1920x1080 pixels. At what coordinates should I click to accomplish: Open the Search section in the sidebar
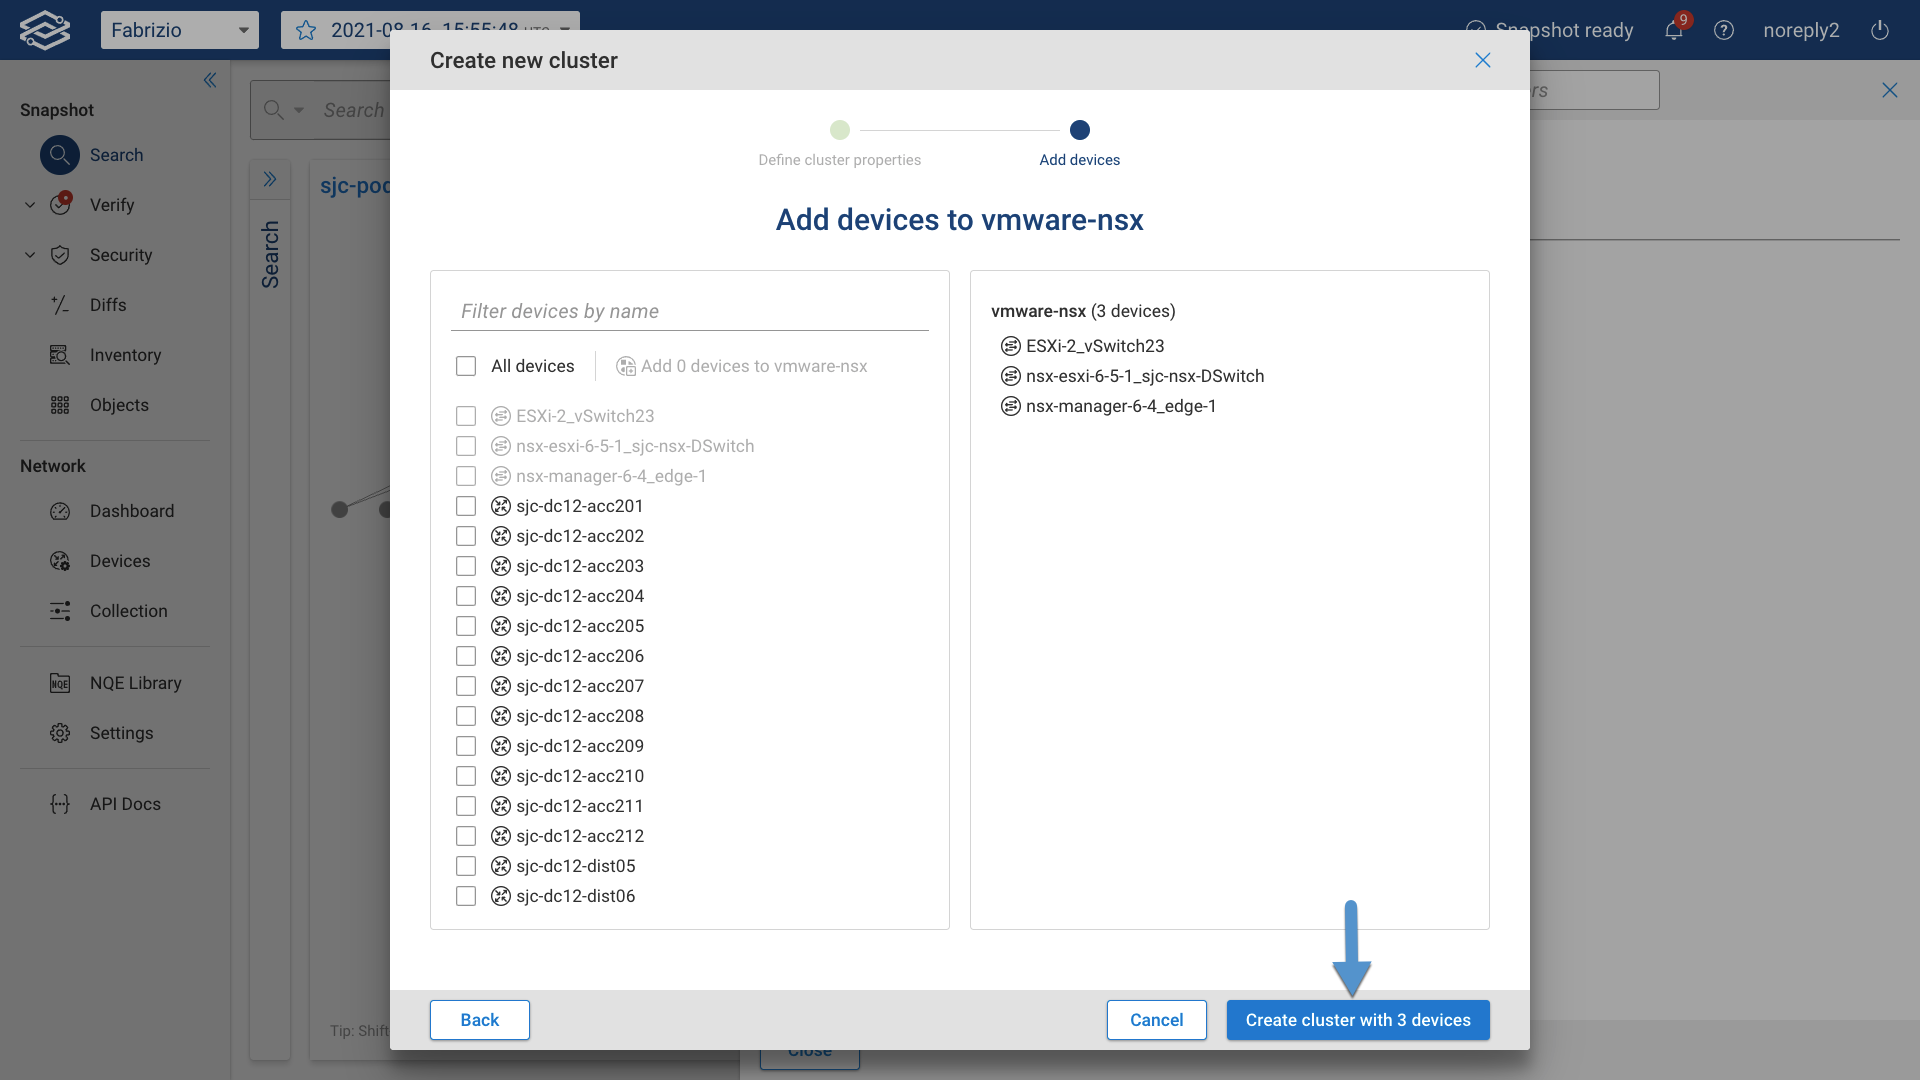click(116, 155)
